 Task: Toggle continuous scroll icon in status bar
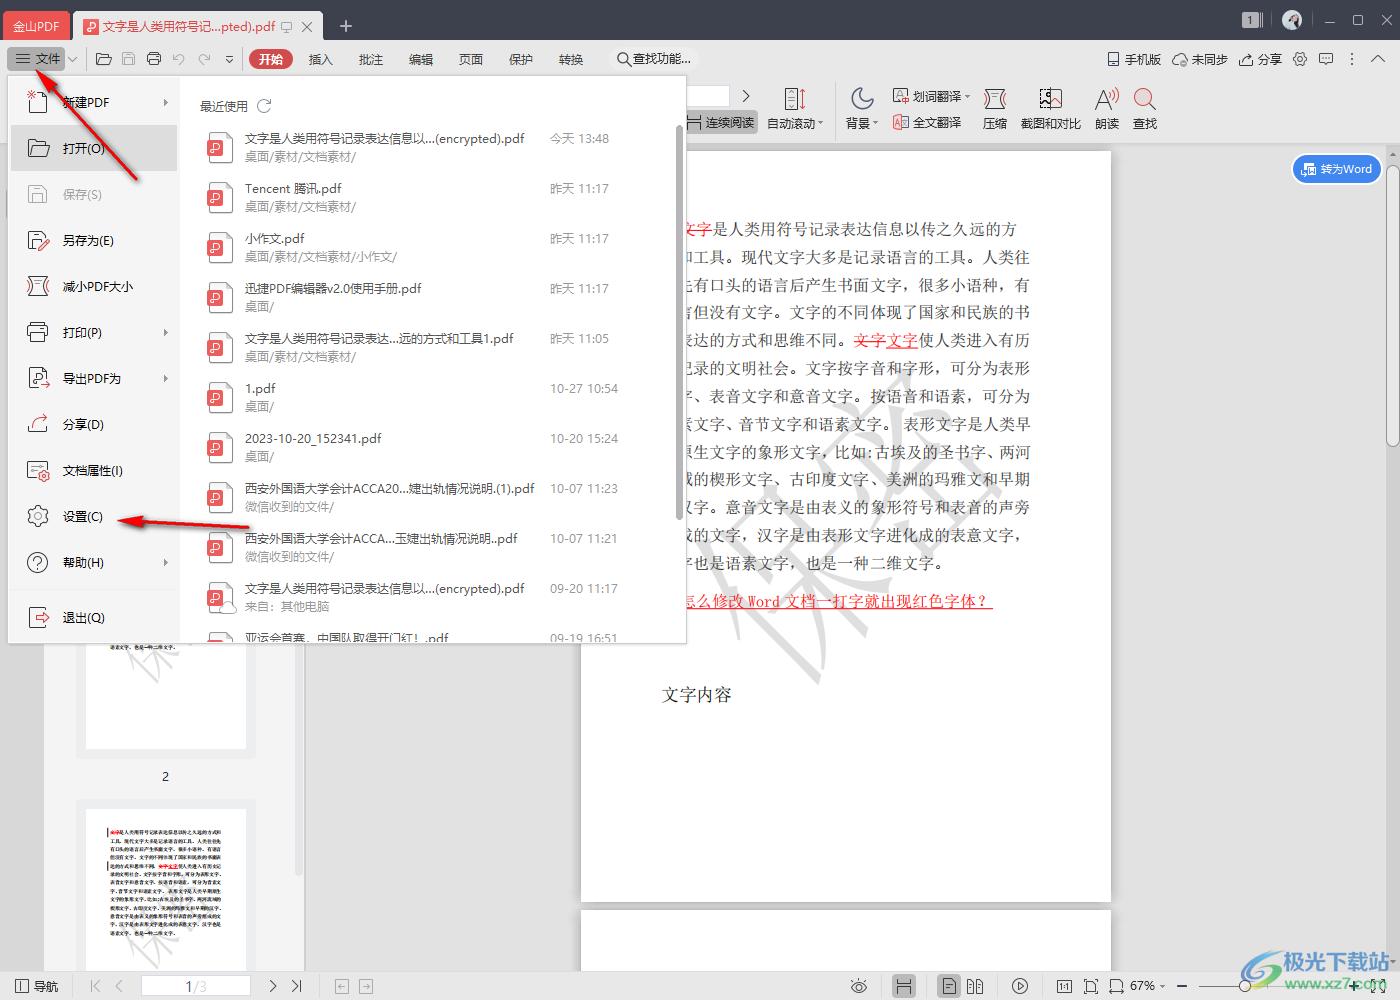click(x=904, y=986)
